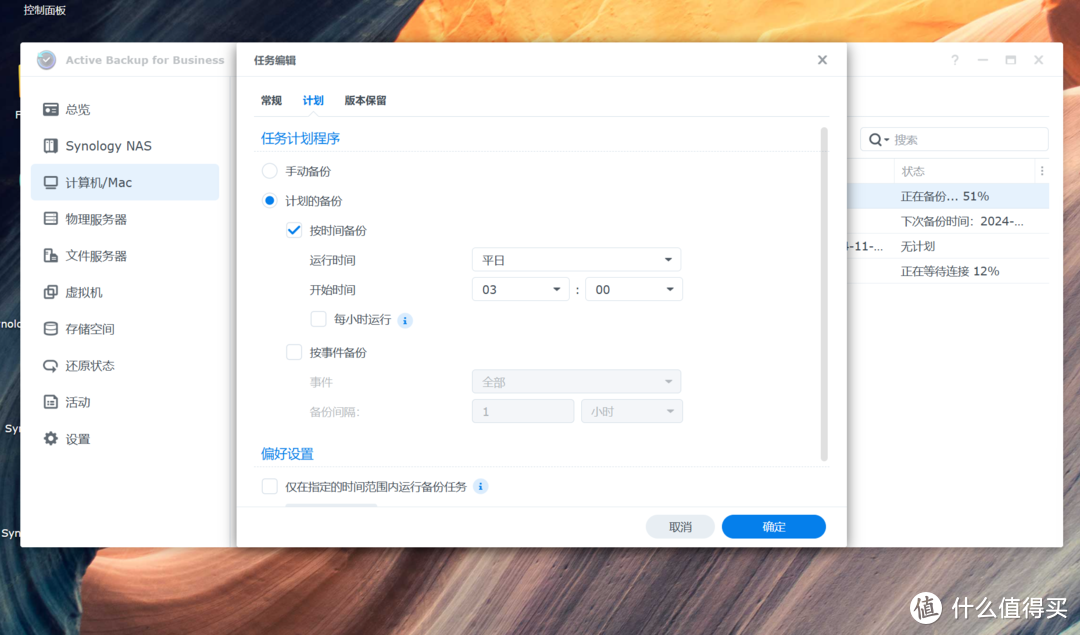Image resolution: width=1080 pixels, height=635 pixels.
Task: Open the 平日 run-time dropdown
Action: click(576, 259)
